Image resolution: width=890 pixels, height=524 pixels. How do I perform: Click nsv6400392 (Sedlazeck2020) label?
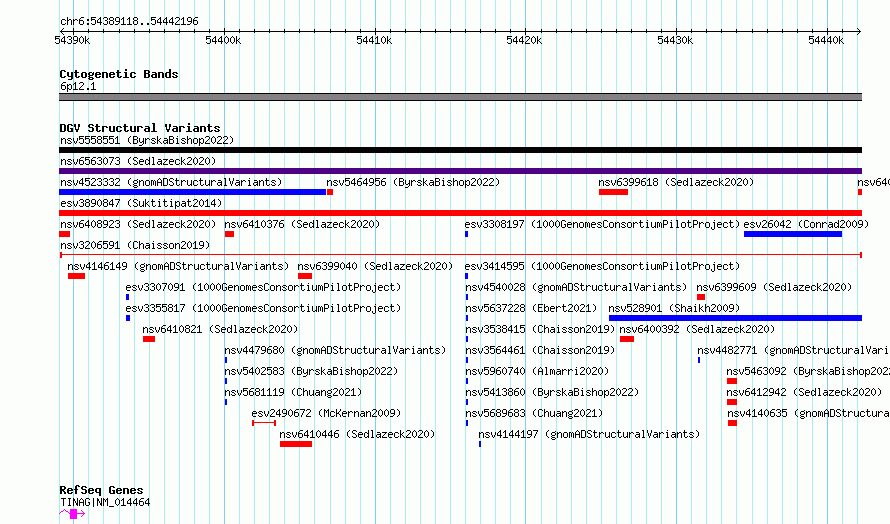pos(697,329)
